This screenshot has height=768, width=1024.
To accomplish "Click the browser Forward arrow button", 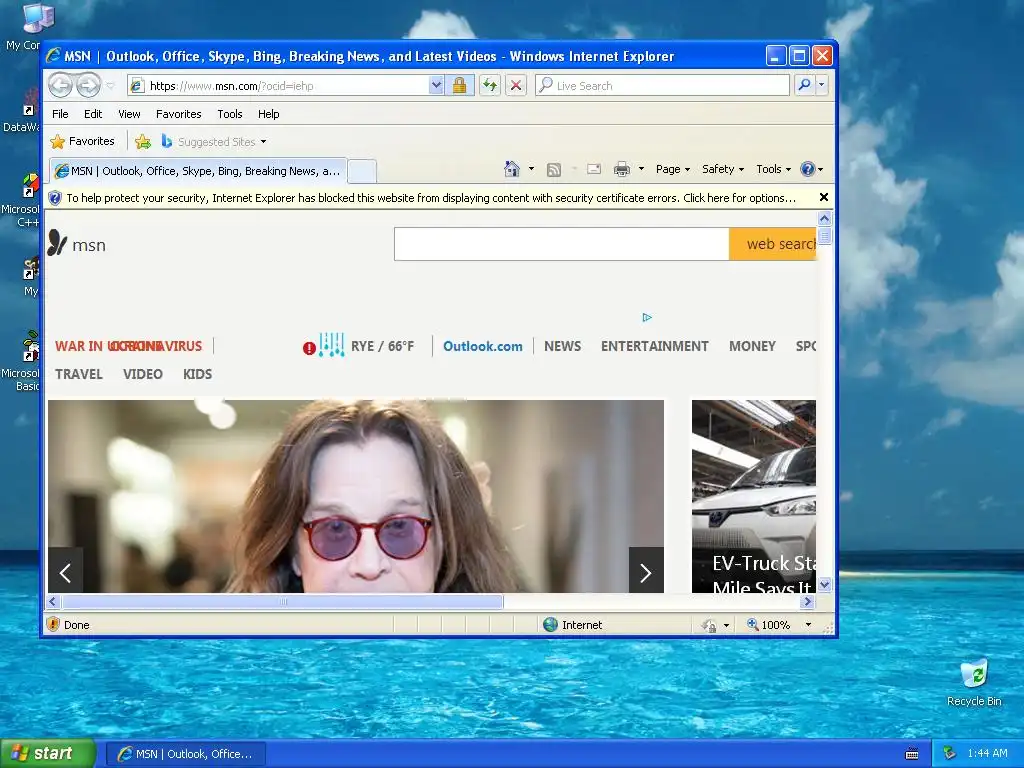I will click(89, 86).
